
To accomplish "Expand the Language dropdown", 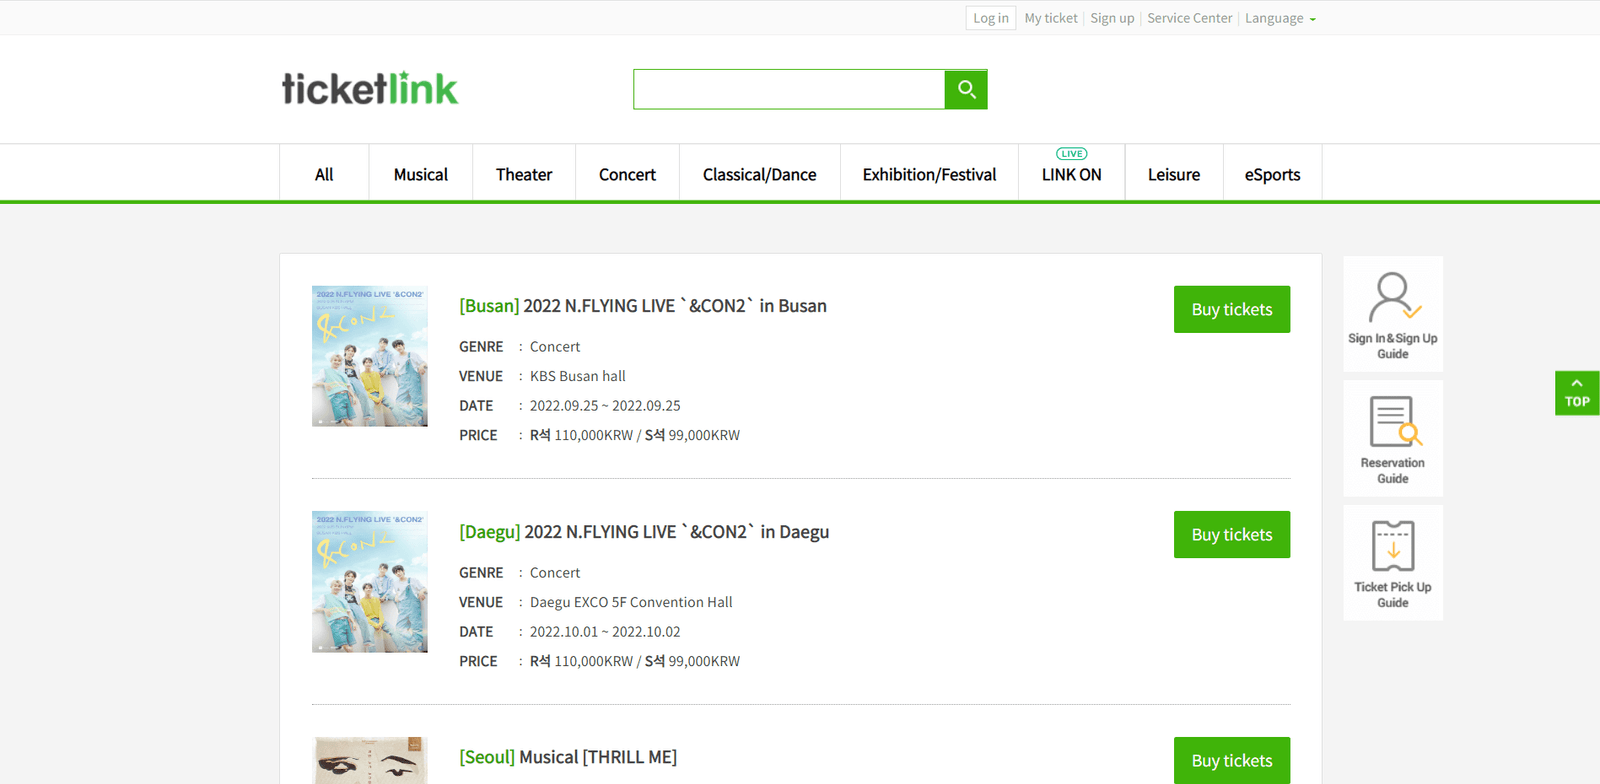I will point(1279,18).
